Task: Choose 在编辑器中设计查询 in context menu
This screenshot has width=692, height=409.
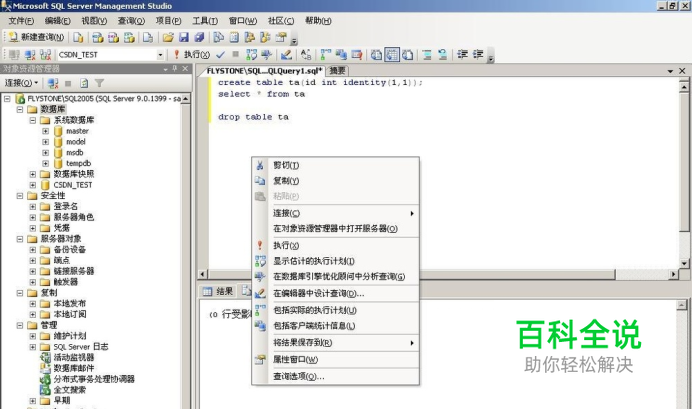Action: [x=335, y=293]
